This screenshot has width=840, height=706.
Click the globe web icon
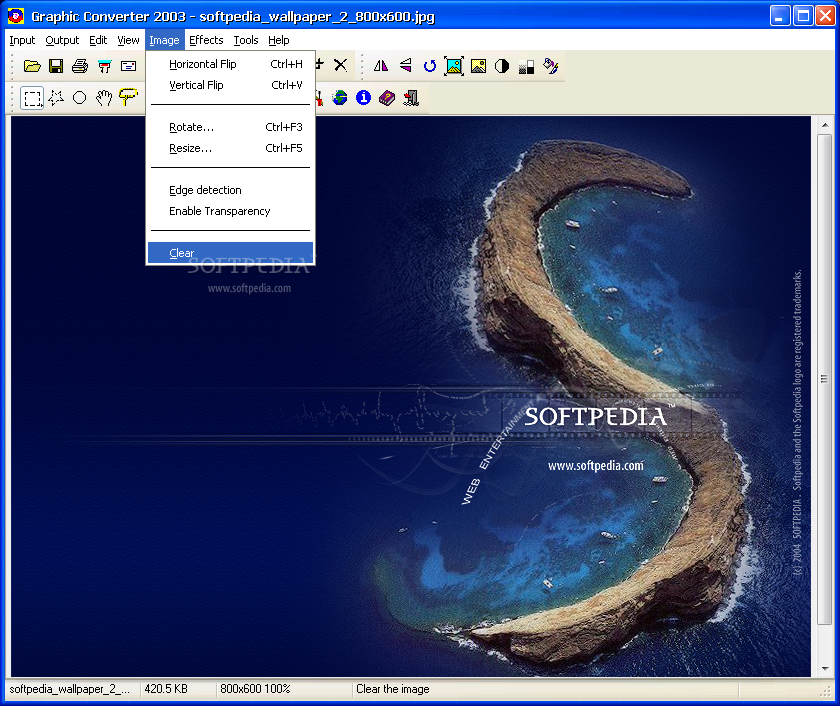(339, 97)
